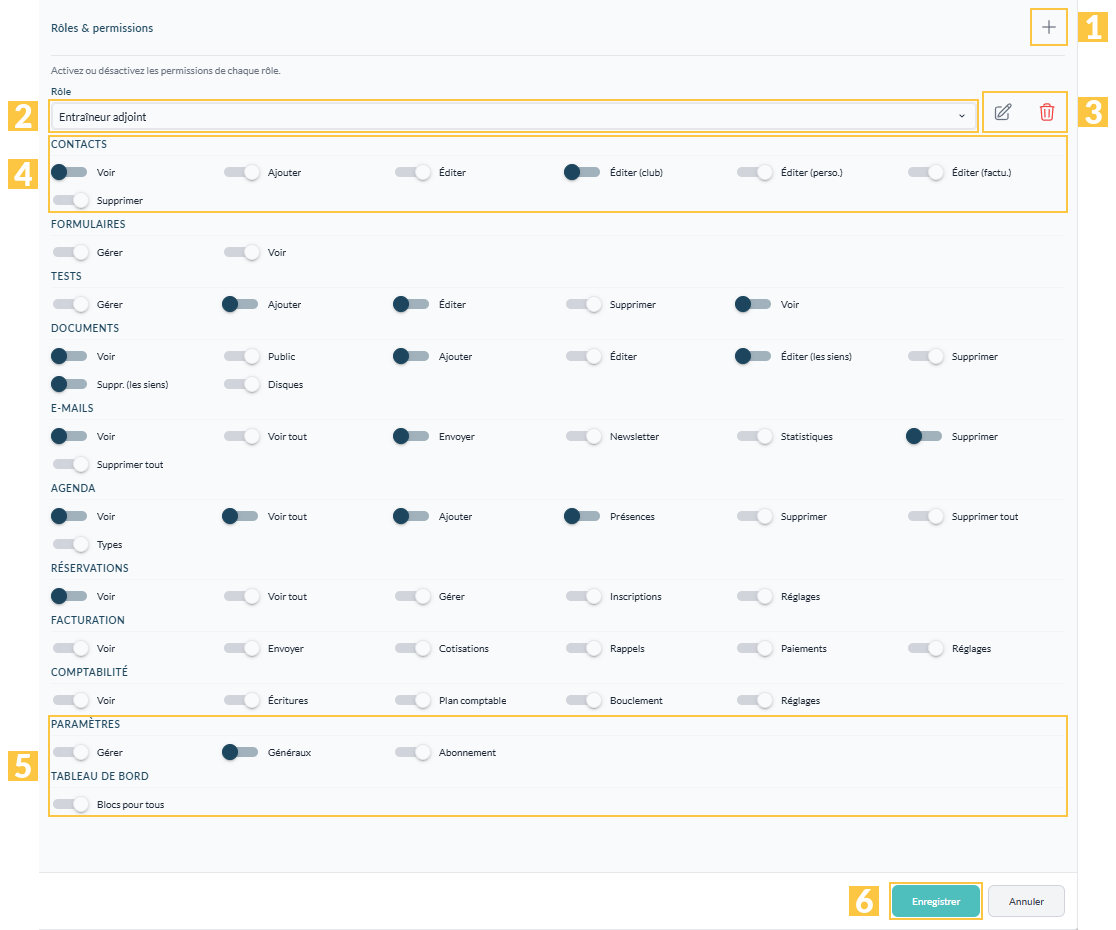Enable the Comptabilité Écritures permission
This screenshot has width=1116, height=930.
tap(242, 700)
